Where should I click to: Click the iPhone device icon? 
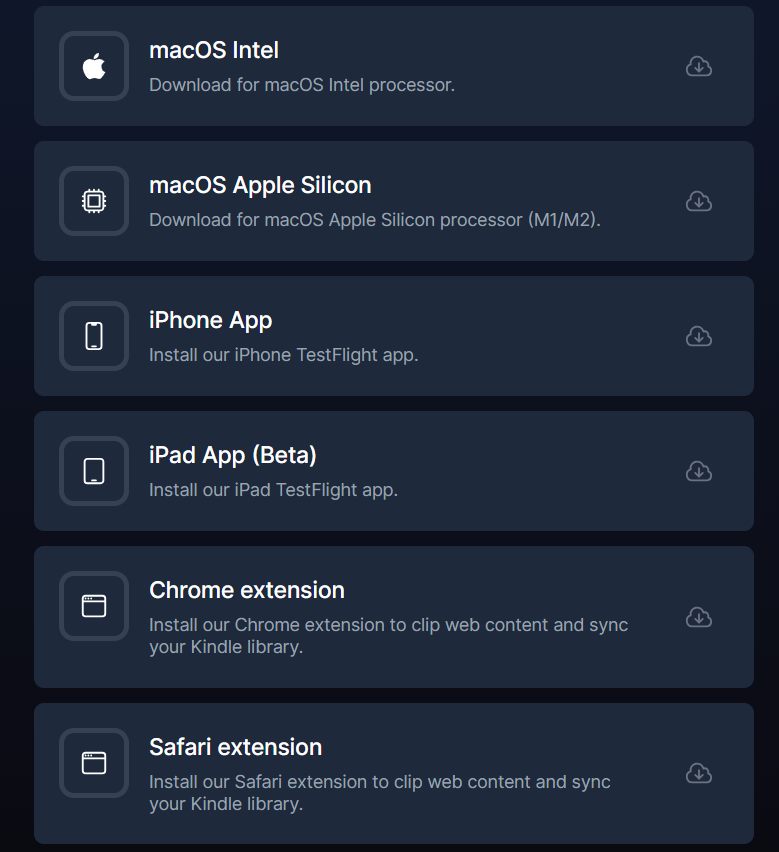tap(94, 336)
